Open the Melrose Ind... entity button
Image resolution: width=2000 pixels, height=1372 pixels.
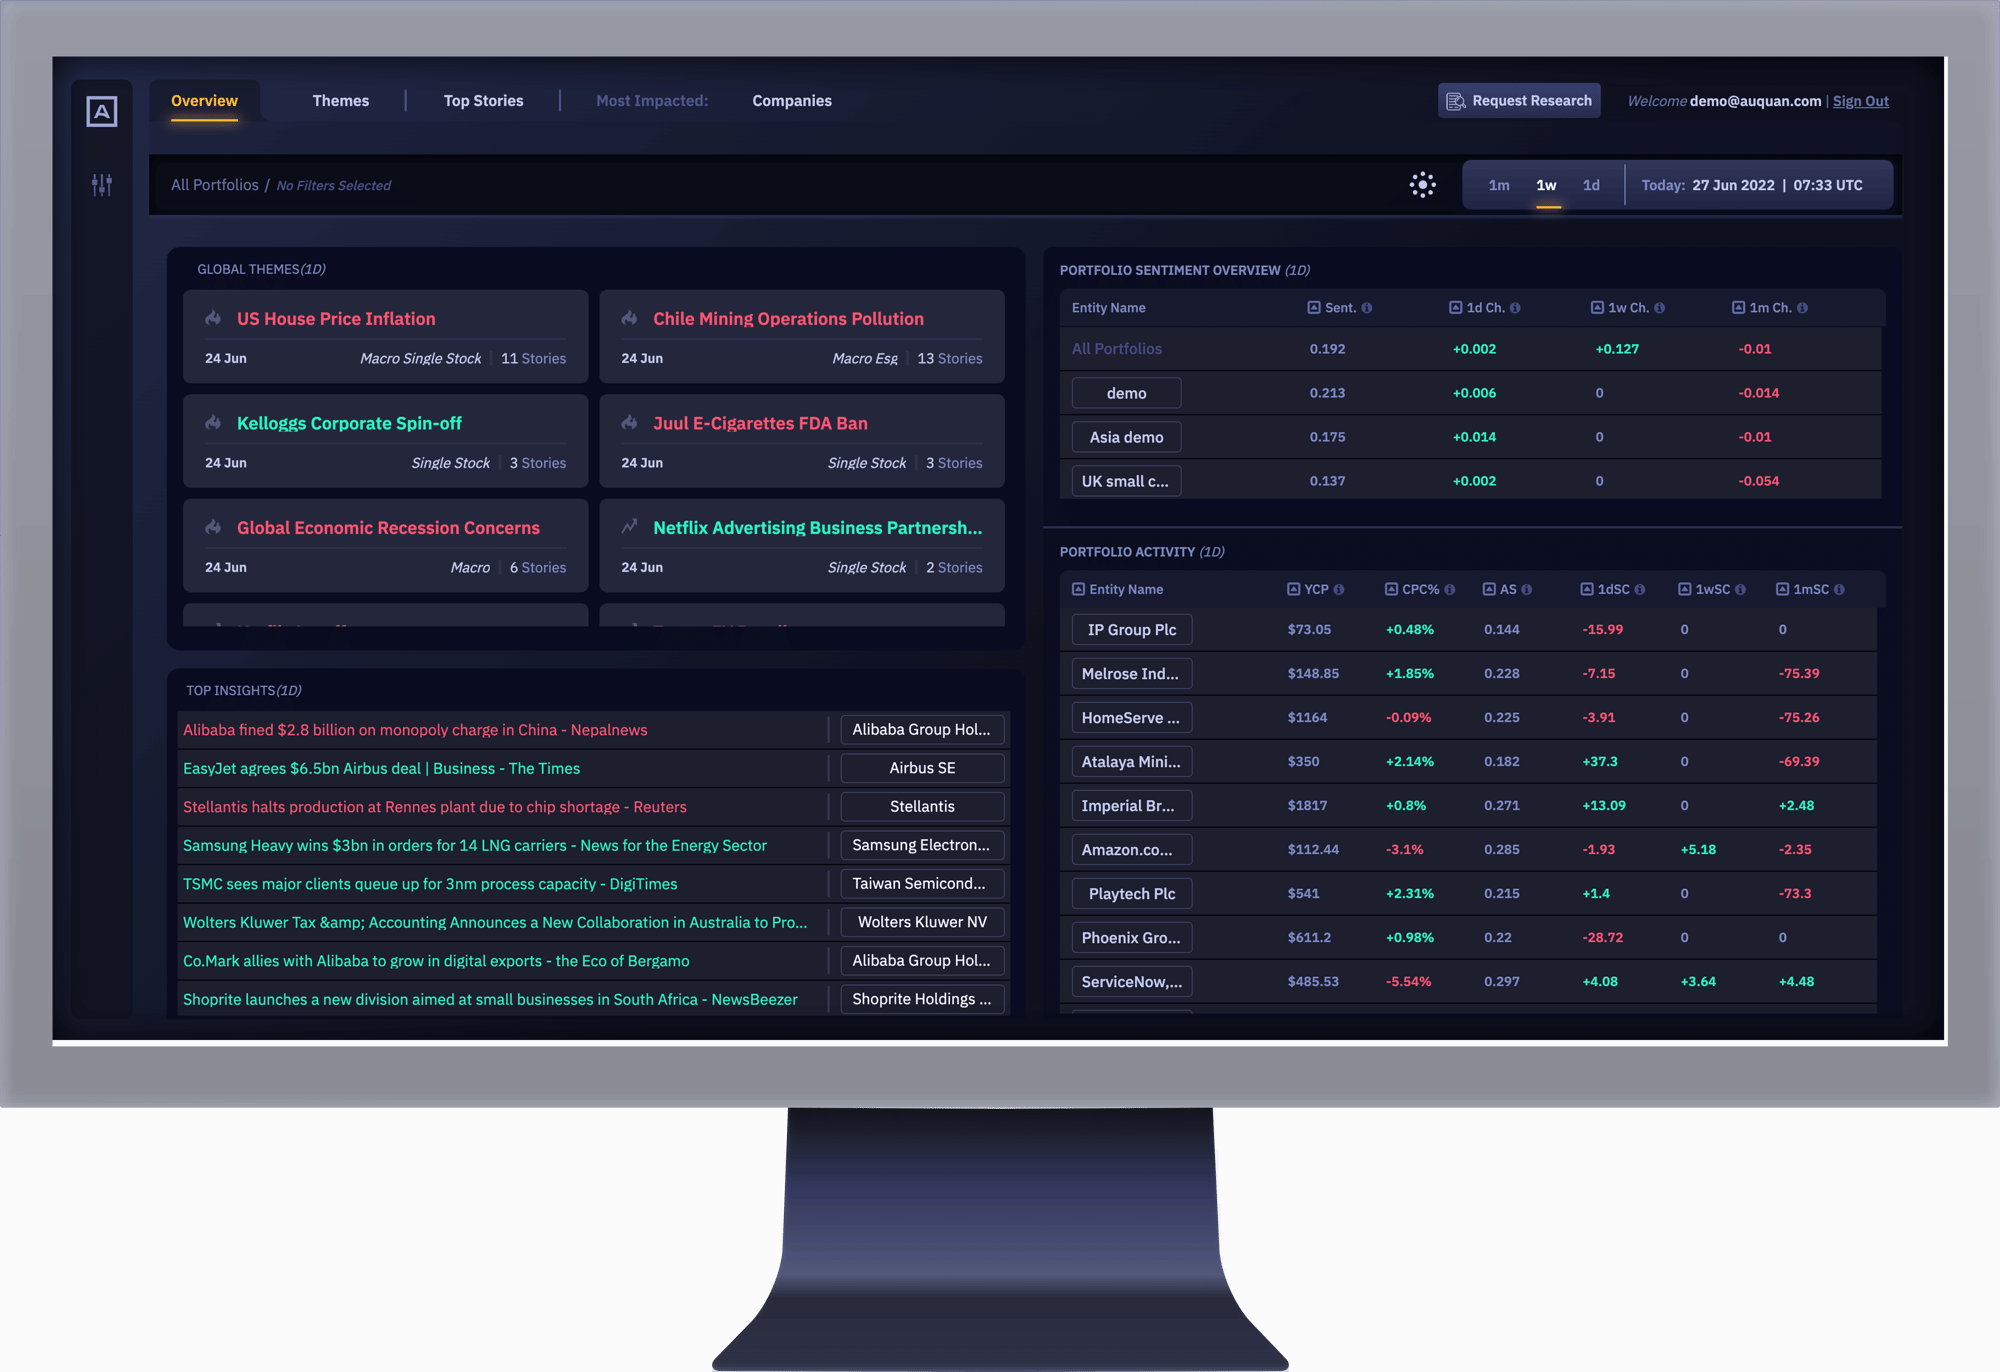[1132, 674]
